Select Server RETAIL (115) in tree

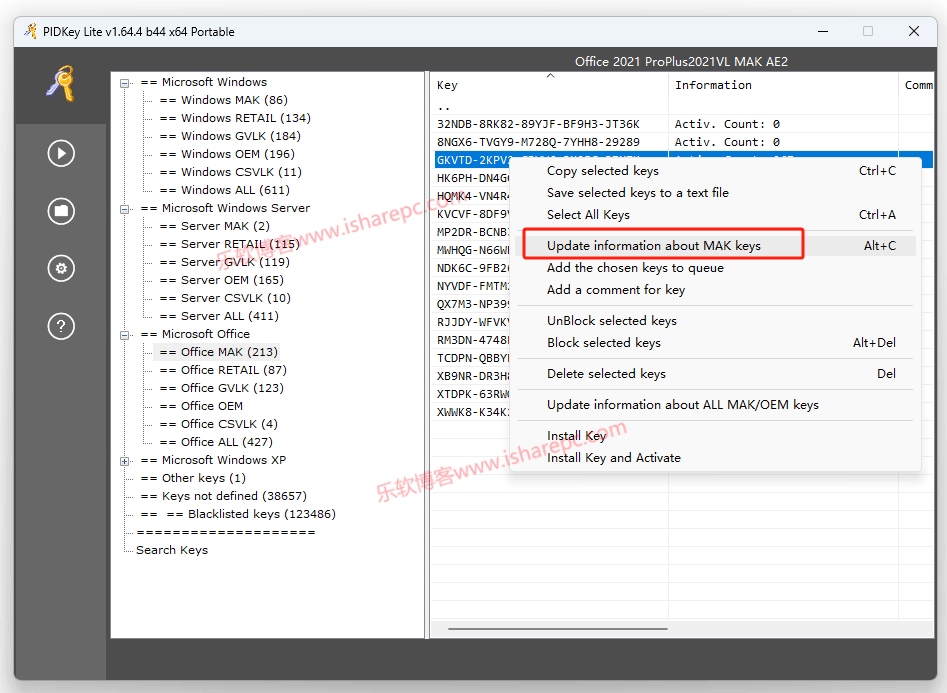click(230, 245)
